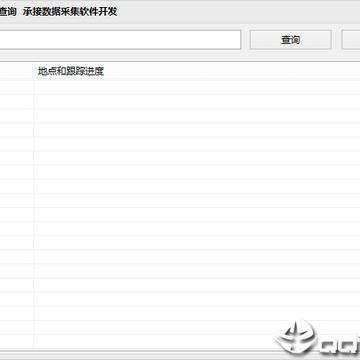Image resolution: width=360 pixels, height=360 pixels.
Task: Select the 地点和跟踪进度 column header
Action: [197, 71]
